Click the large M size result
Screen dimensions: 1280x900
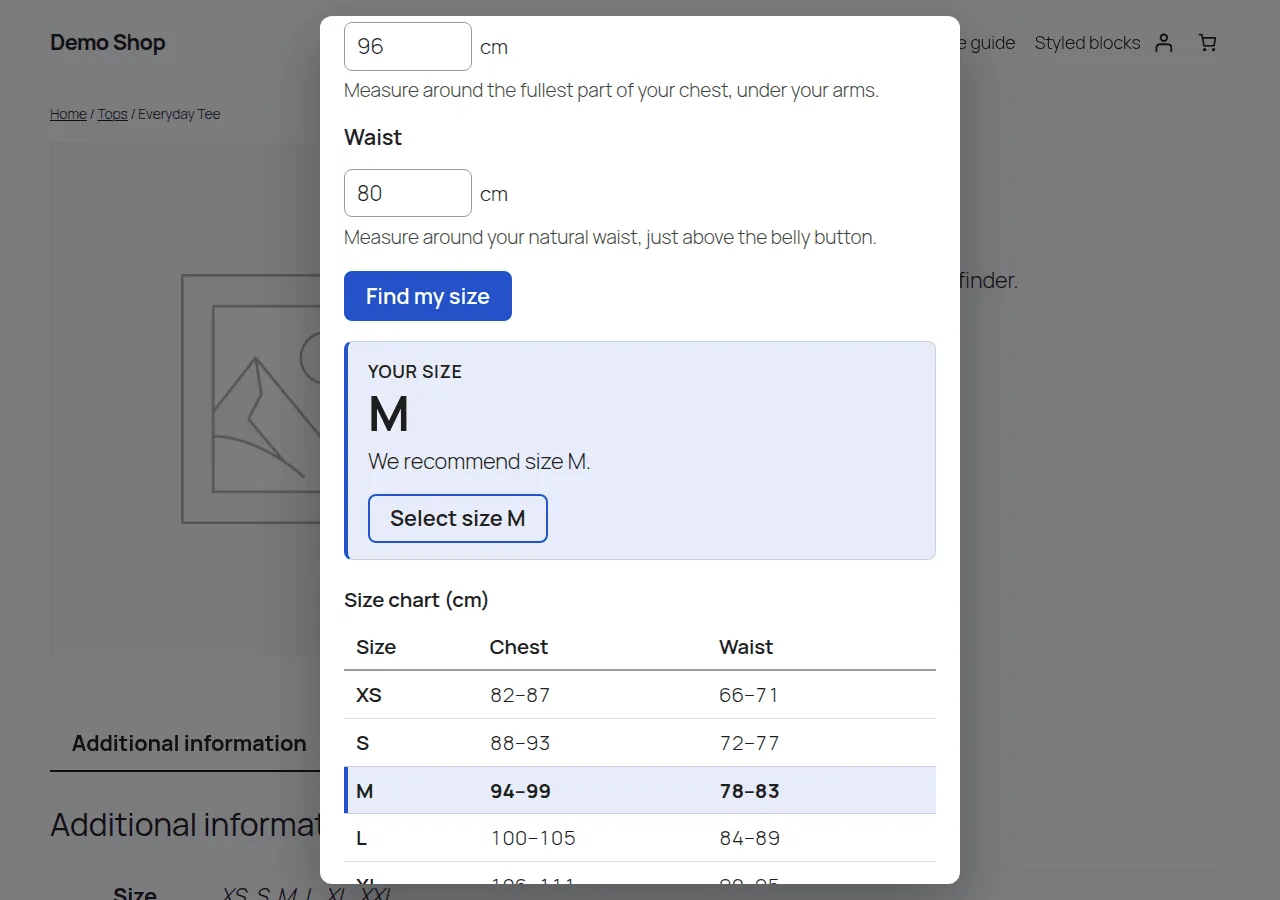[x=389, y=414]
